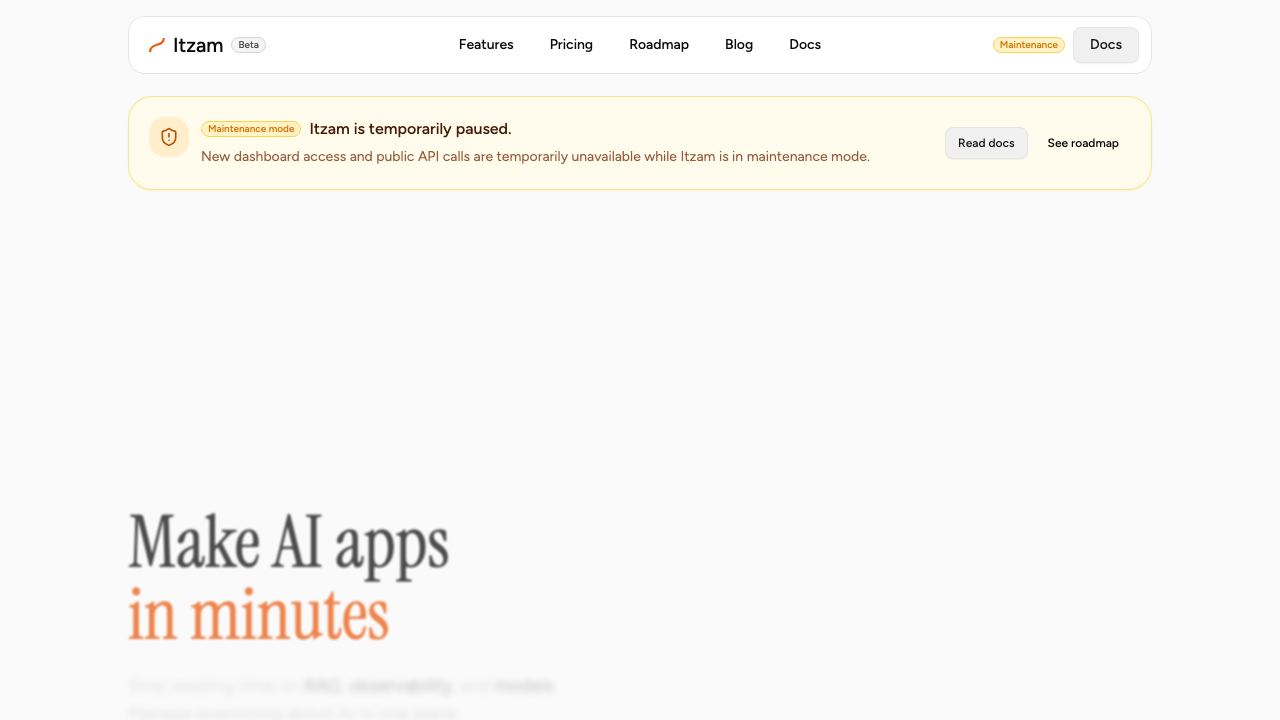Viewport: 1280px width, 720px height.
Task: Click the 'New dashboard access' description text
Action: pos(535,157)
